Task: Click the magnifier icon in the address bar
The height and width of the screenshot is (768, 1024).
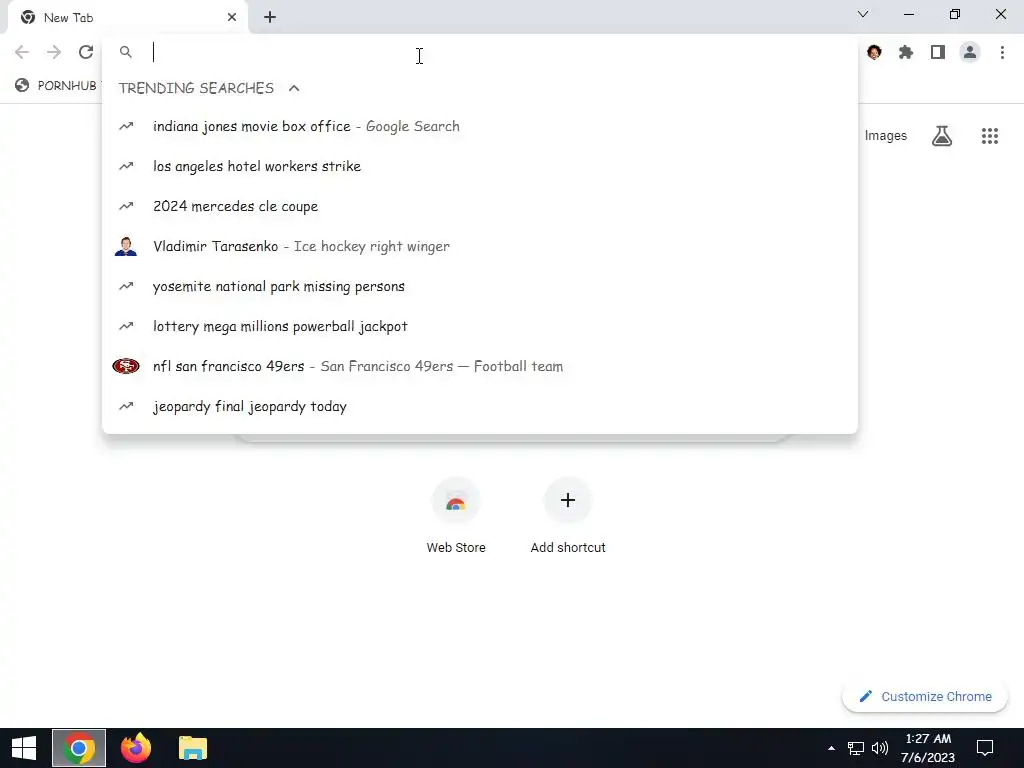Action: tap(125, 52)
